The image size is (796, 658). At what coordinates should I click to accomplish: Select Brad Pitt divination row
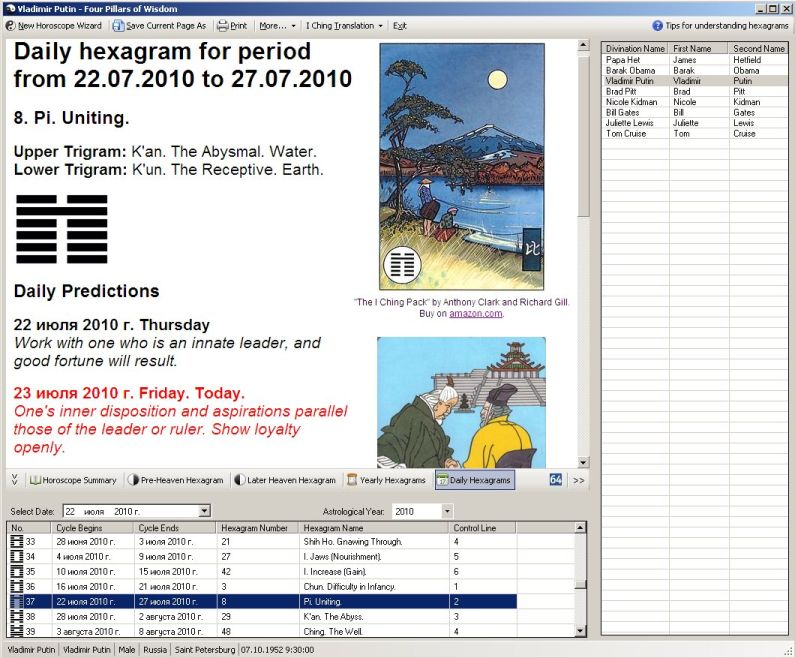694,91
